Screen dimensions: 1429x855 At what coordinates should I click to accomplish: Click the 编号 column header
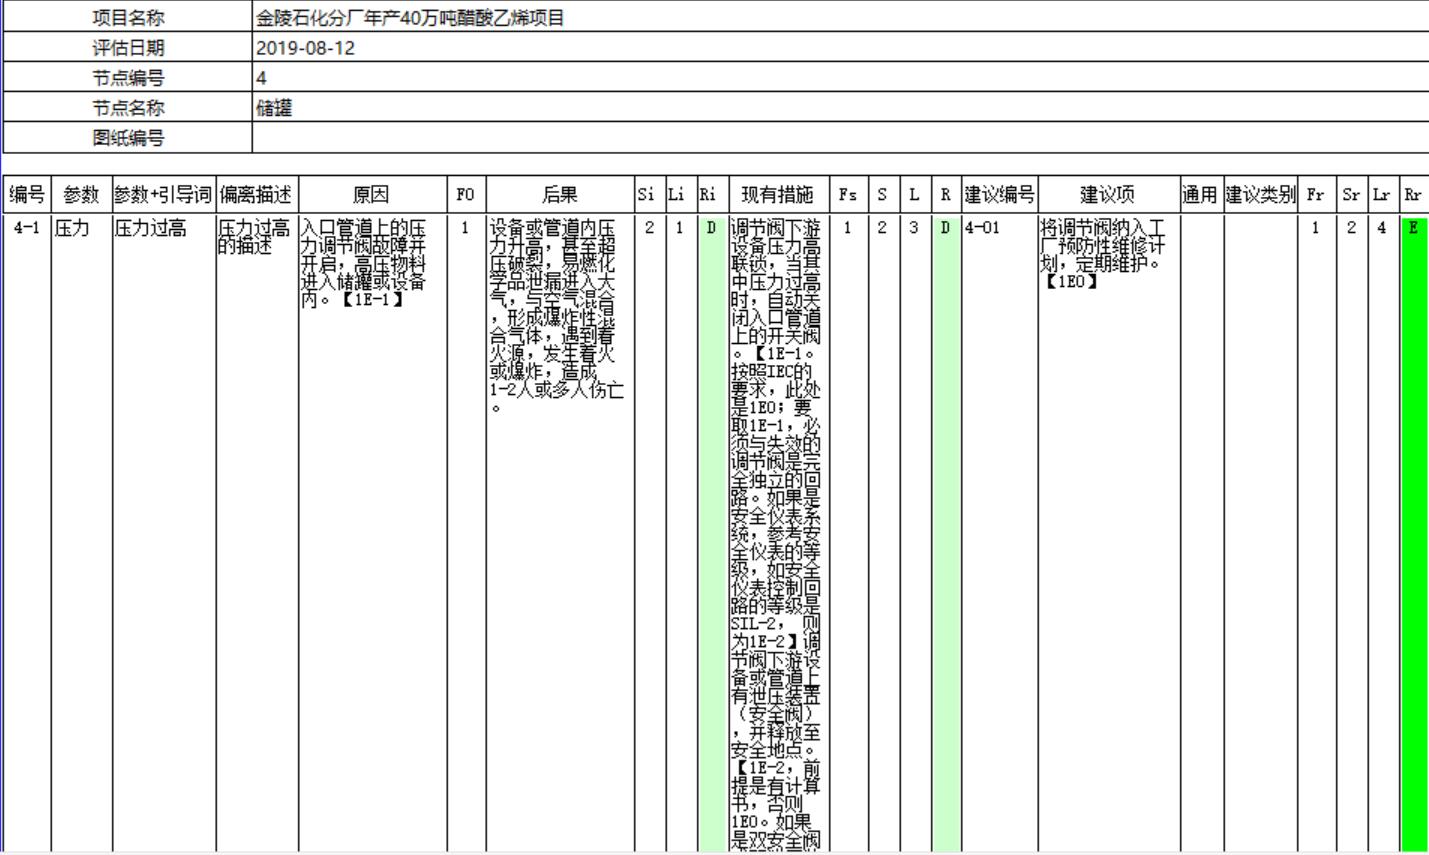(27, 195)
